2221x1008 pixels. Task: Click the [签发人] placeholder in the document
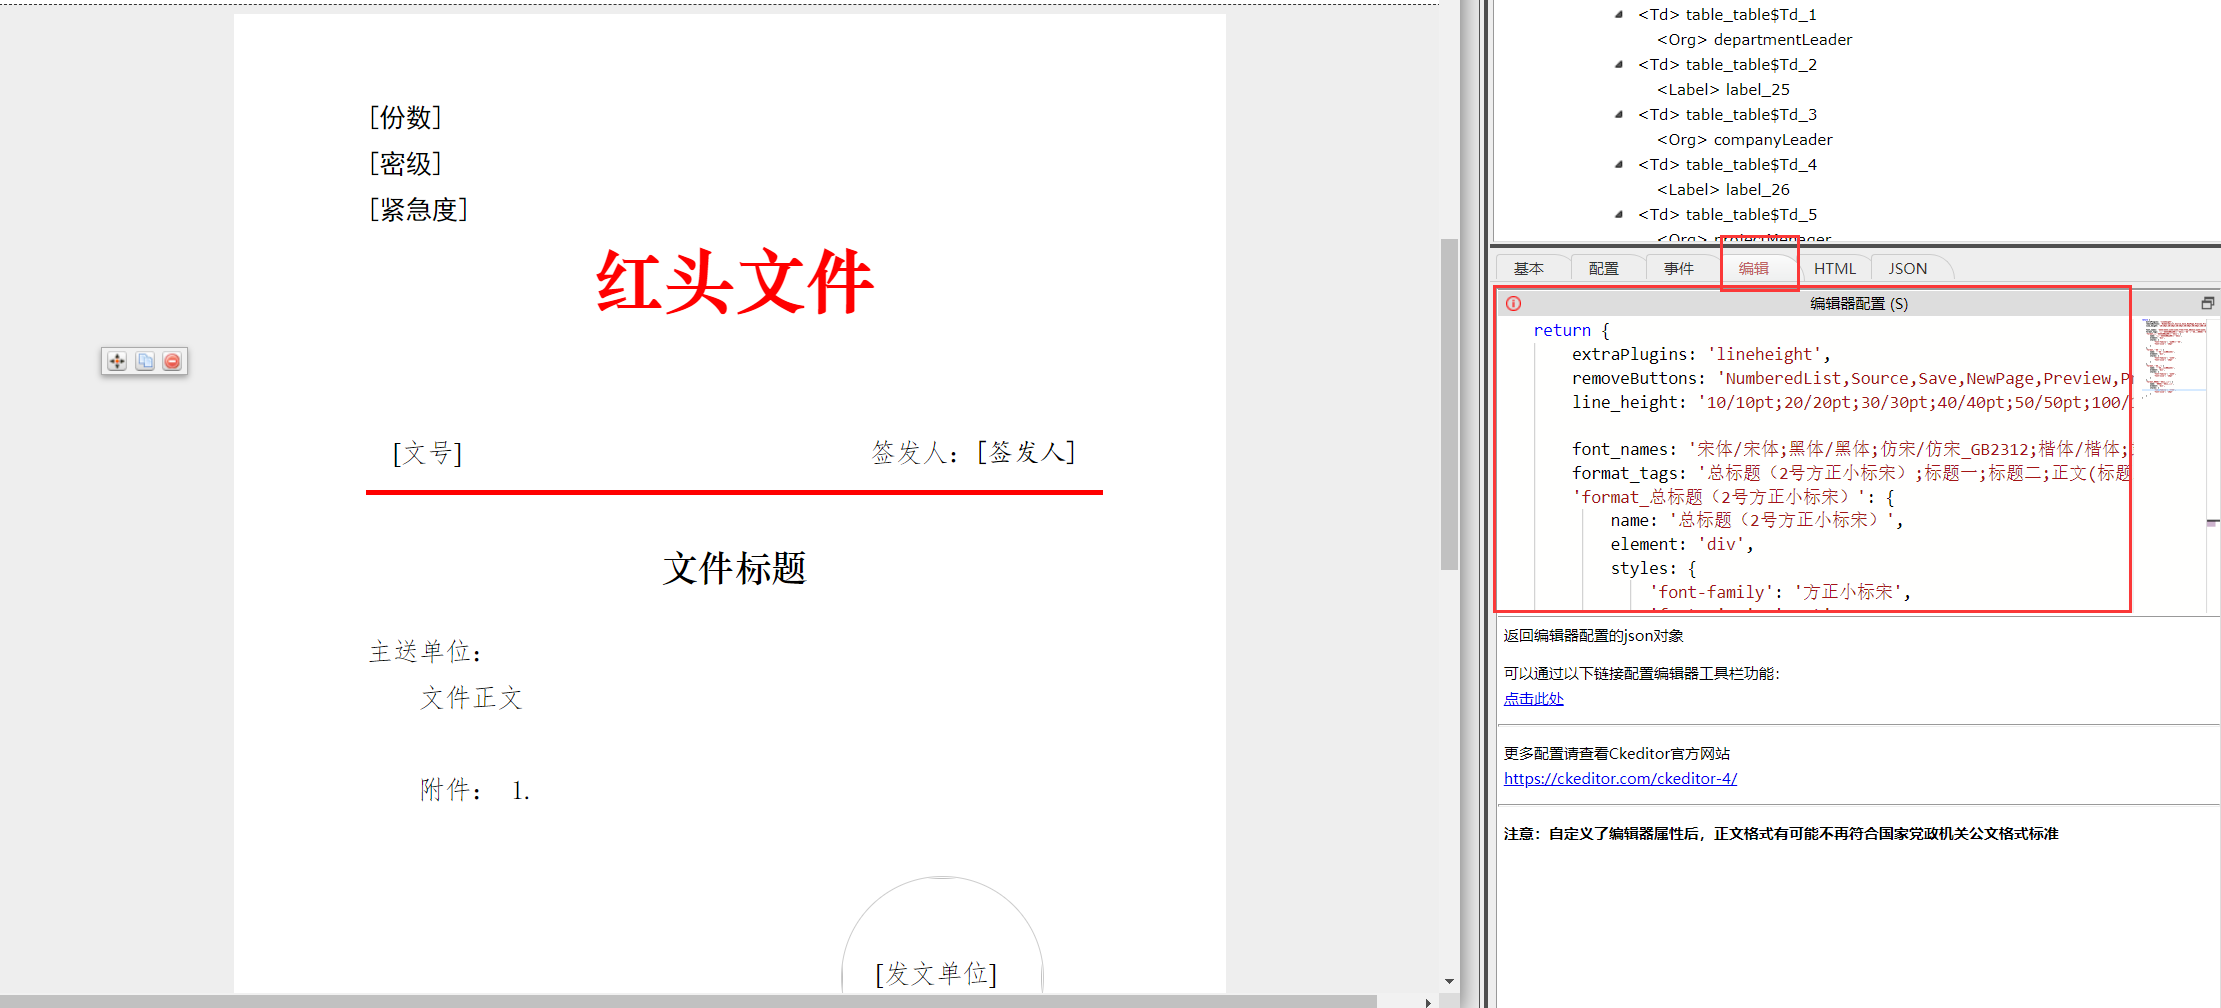point(1026,452)
